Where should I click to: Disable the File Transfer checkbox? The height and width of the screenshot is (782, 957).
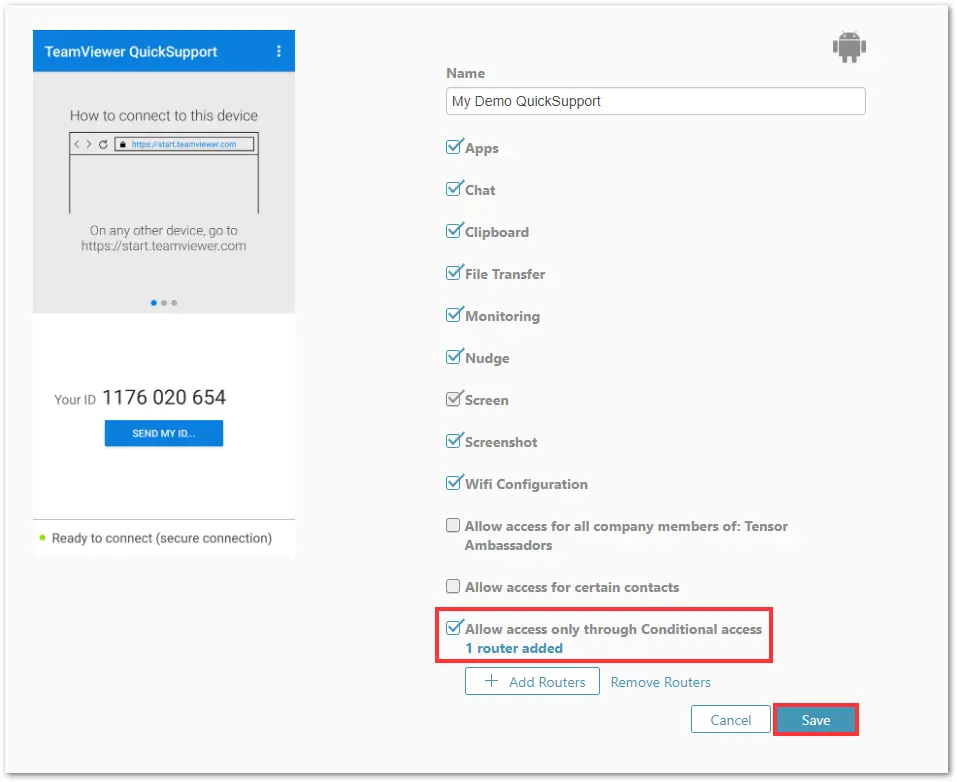click(x=453, y=273)
